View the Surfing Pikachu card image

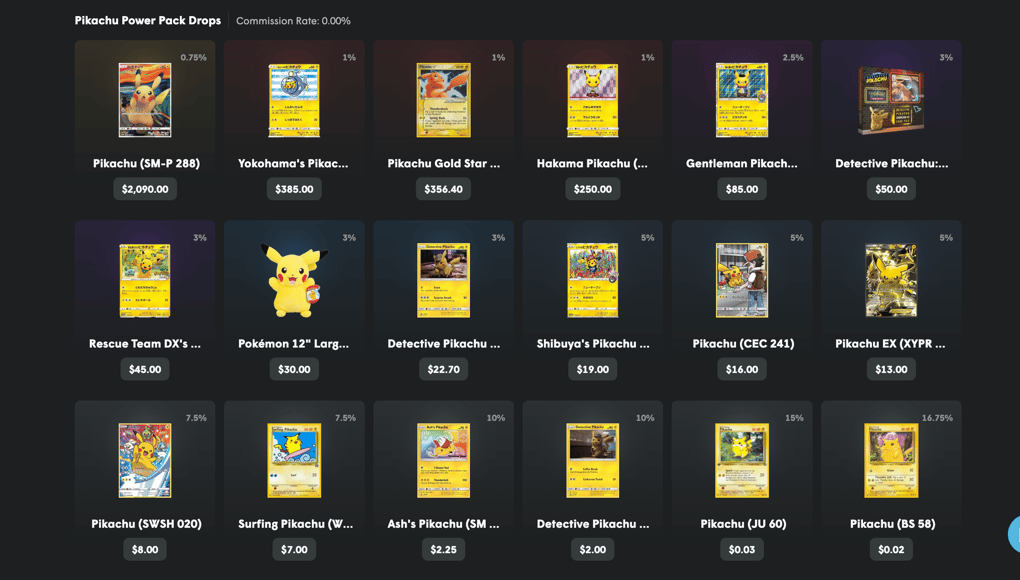pyautogui.click(x=294, y=460)
